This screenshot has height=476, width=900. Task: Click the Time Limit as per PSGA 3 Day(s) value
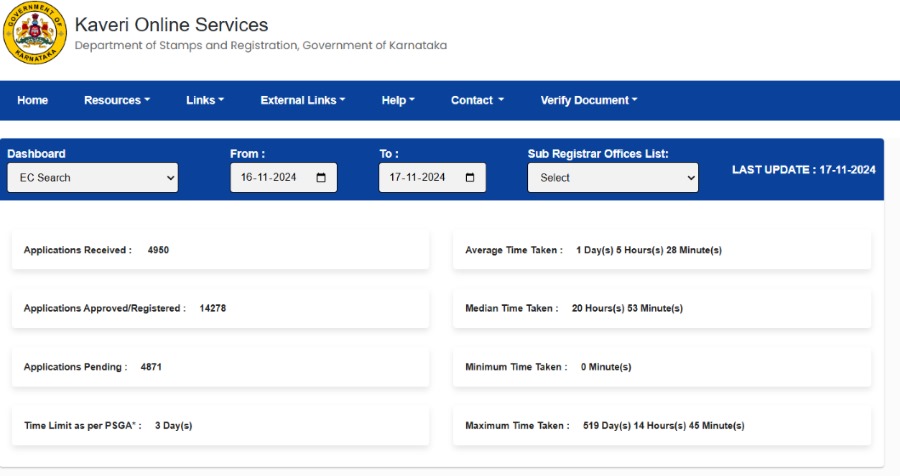[173, 425]
